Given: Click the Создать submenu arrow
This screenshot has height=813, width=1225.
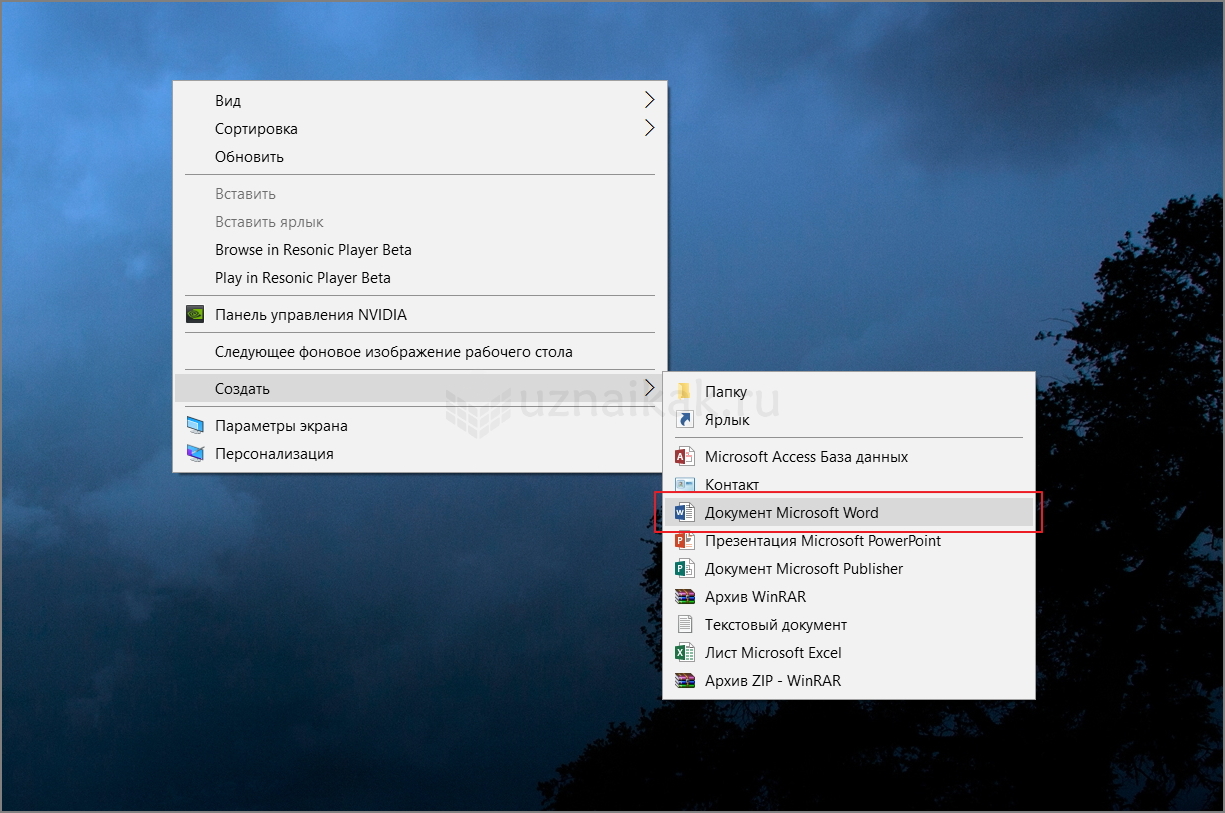Looking at the screenshot, I should click(x=649, y=388).
